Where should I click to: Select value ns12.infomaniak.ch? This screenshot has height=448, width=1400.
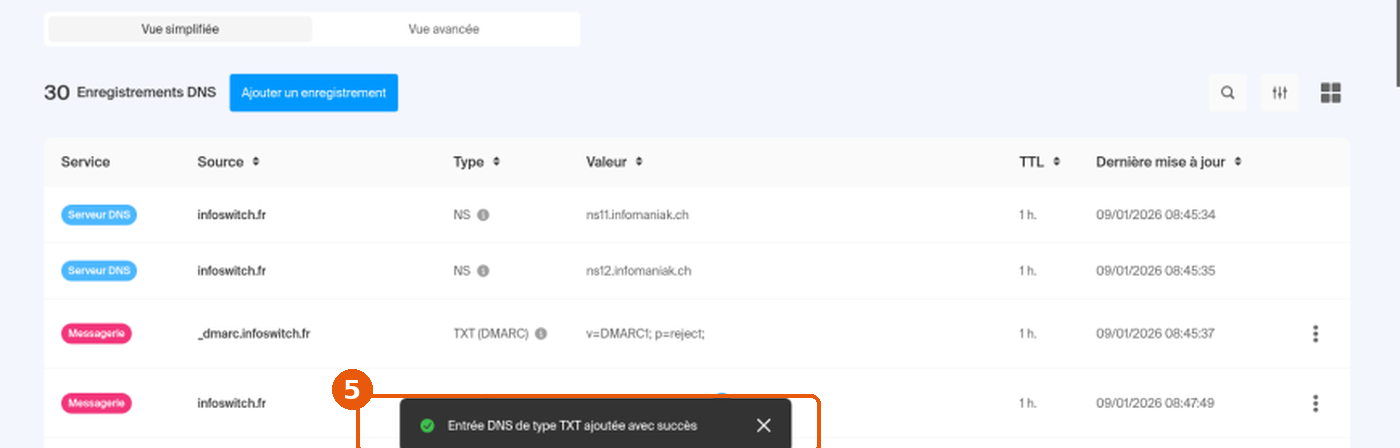tap(638, 271)
